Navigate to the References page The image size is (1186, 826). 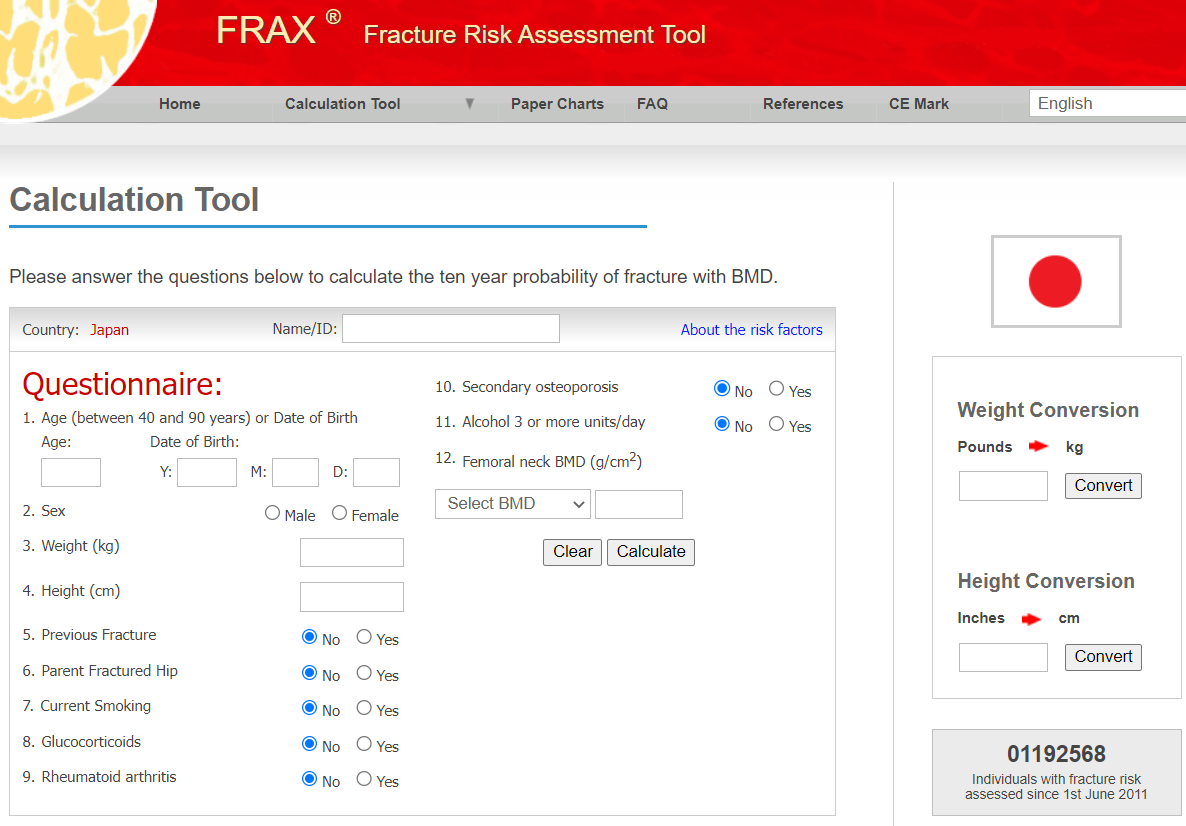[803, 103]
